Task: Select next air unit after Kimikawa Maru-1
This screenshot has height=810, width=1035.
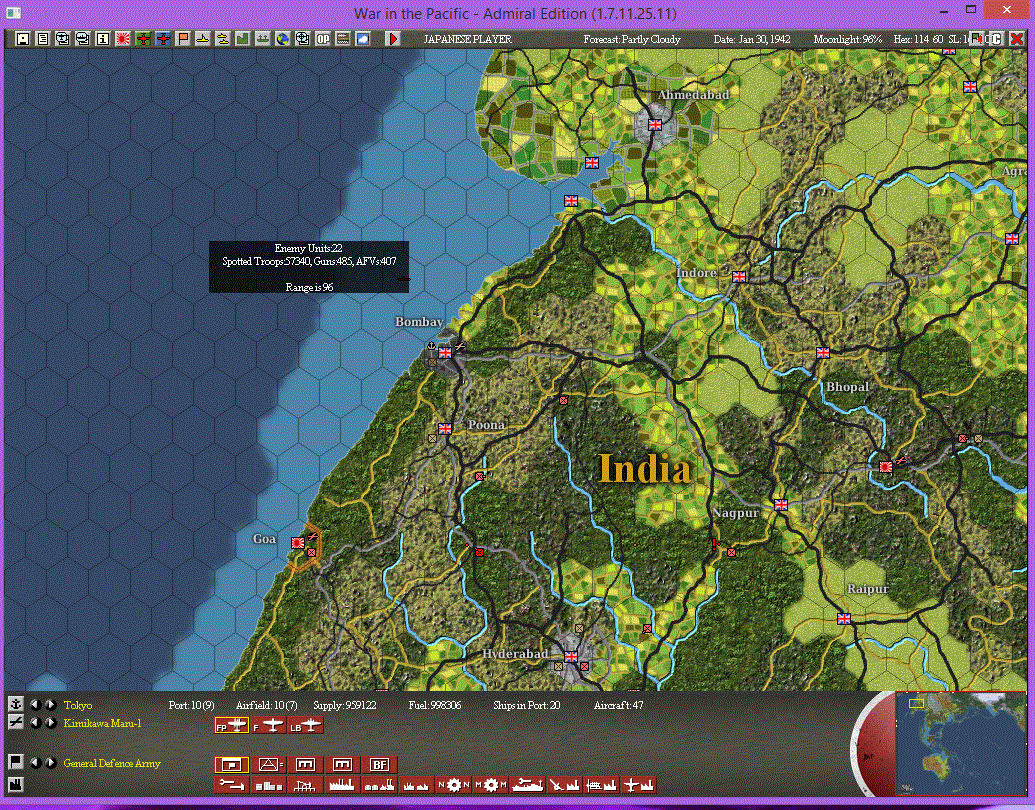Action: [x=50, y=723]
